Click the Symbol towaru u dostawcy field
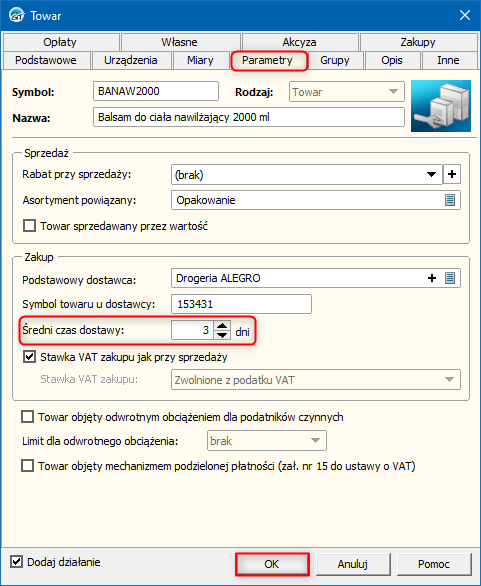The height and width of the screenshot is (586, 481). (x=241, y=304)
